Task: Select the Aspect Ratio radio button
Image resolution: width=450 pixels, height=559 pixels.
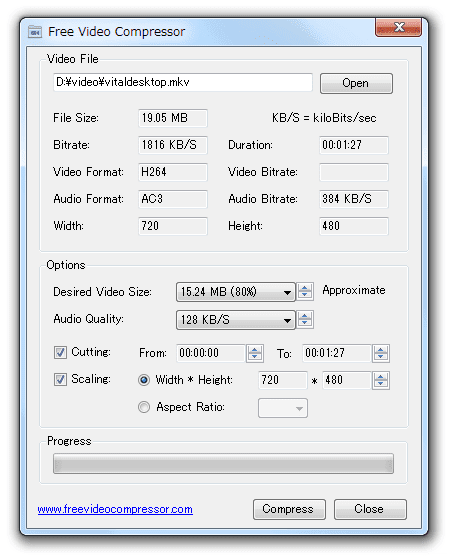Action: 144,407
